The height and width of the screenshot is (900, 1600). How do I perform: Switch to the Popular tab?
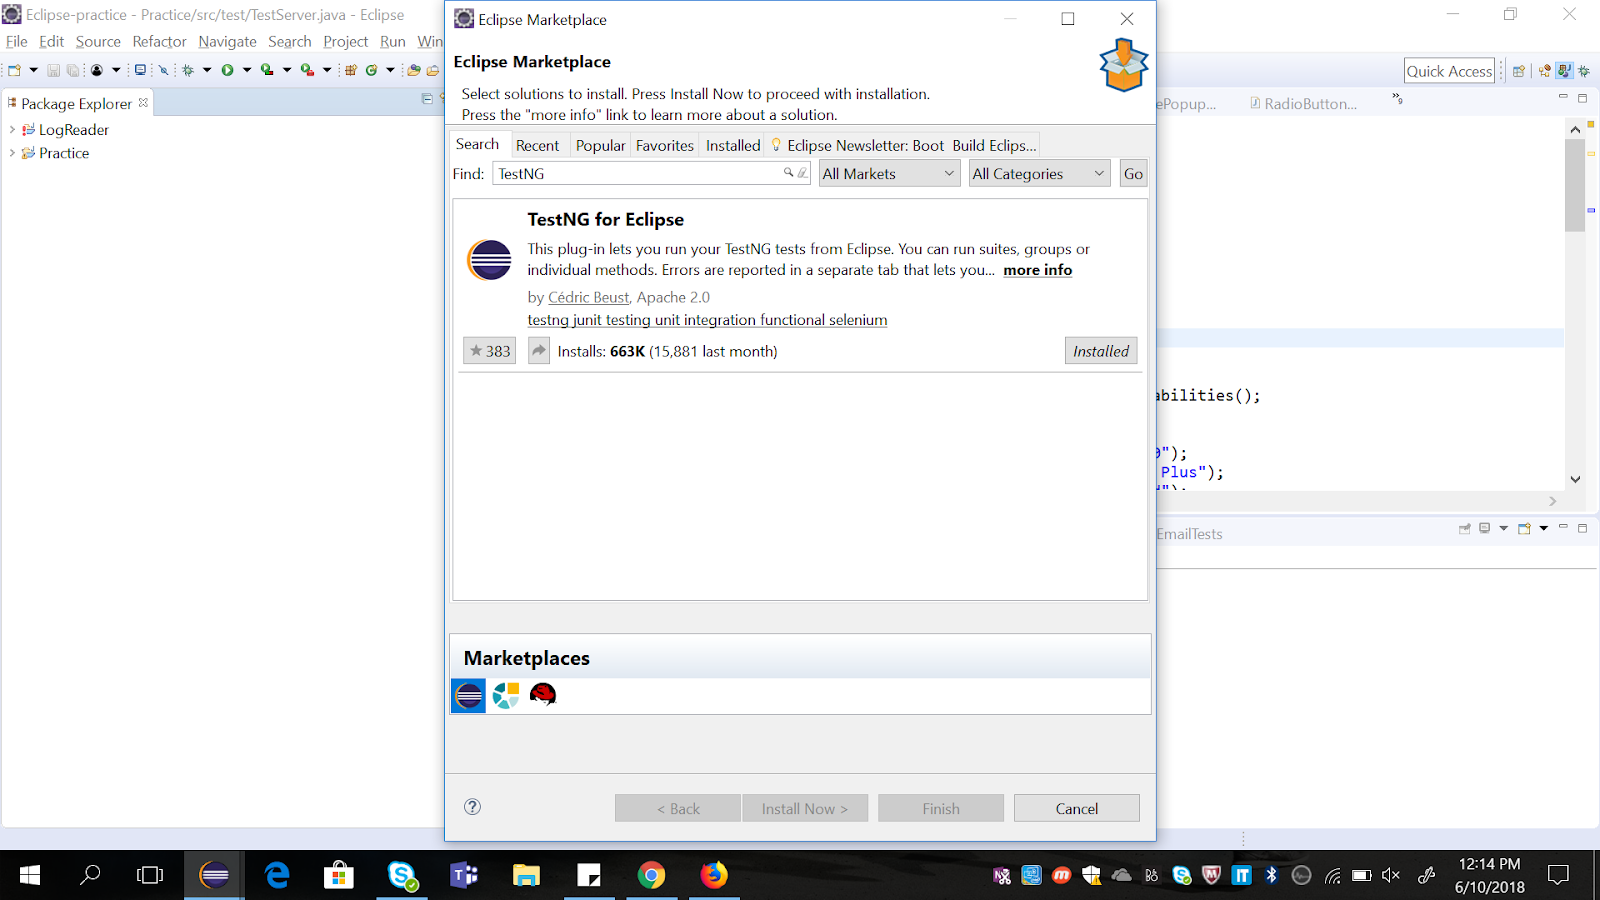tap(600, 145)
